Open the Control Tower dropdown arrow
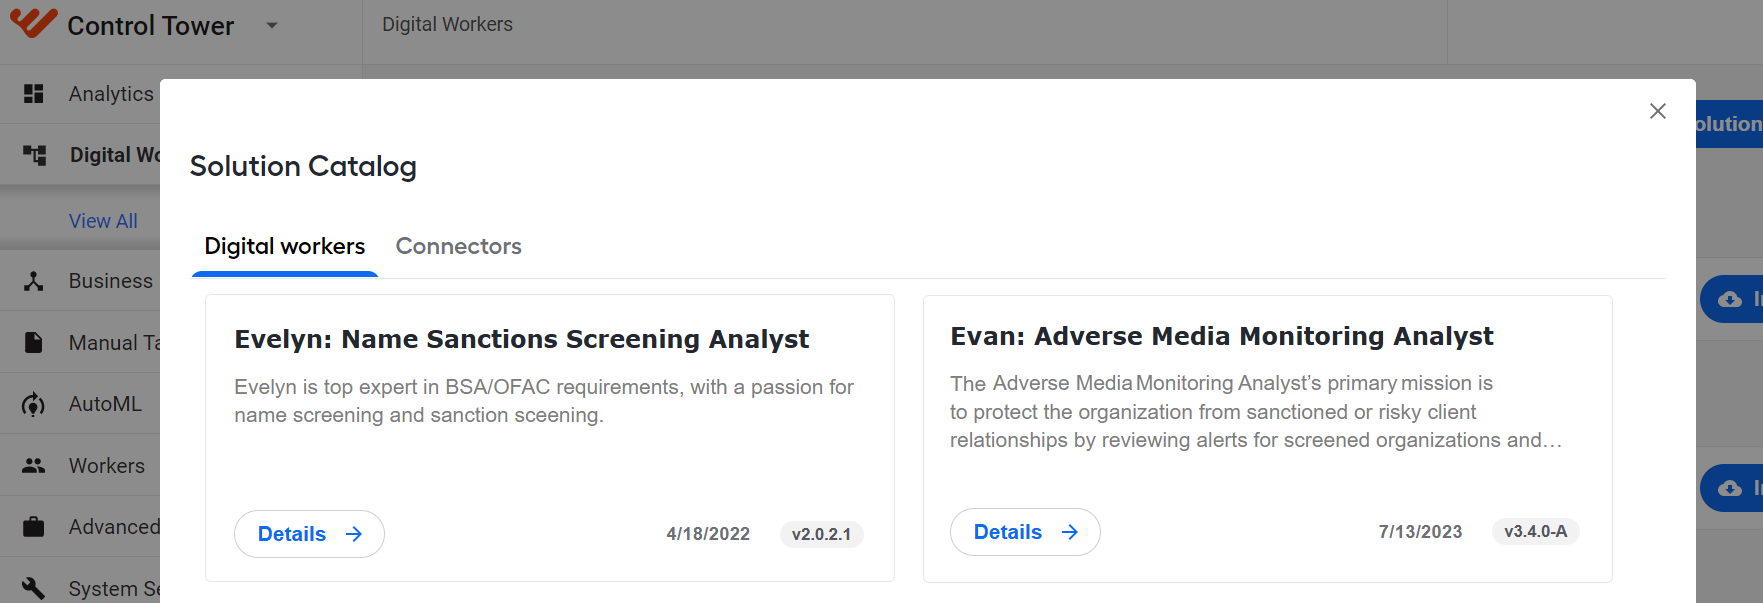 tap(272, 26)
